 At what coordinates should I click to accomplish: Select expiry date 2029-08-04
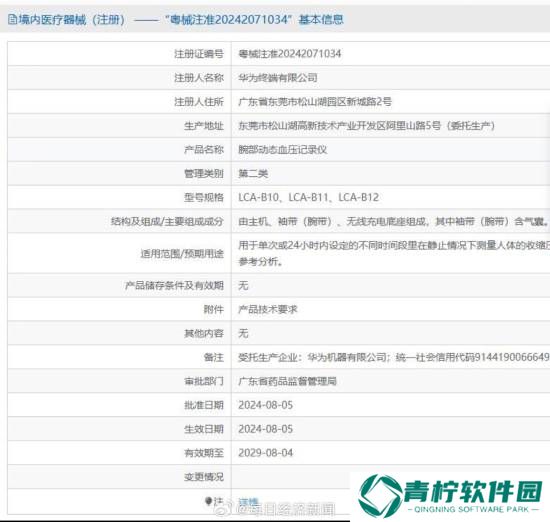pos(266,453)
